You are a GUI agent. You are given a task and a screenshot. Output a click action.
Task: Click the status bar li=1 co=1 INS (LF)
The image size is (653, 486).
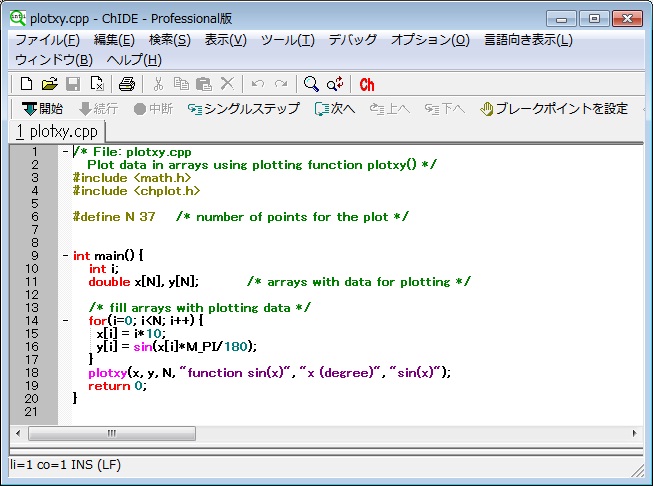click(x=66, y=464)
